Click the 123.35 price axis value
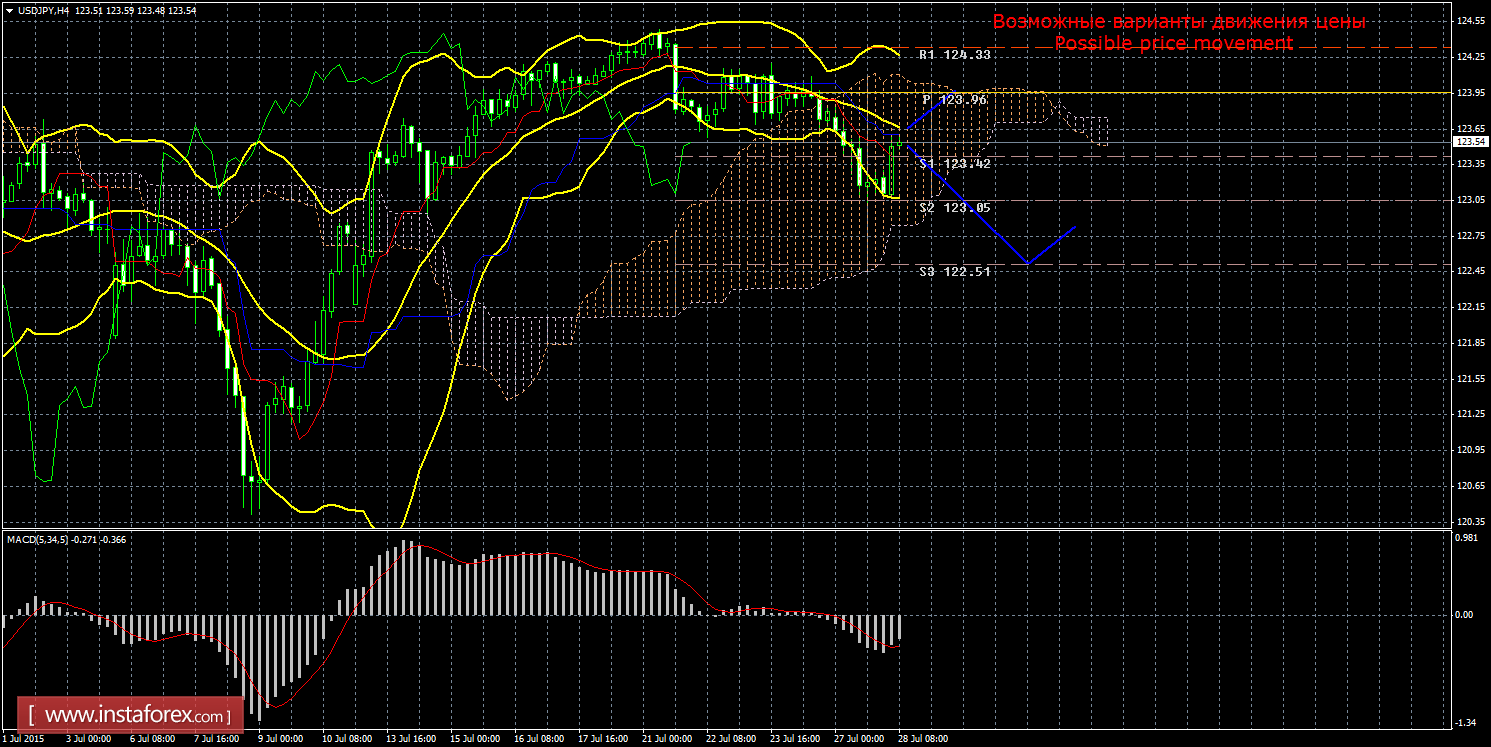The height and width of the screenshot is (747, 1491). pos(1469,164)
